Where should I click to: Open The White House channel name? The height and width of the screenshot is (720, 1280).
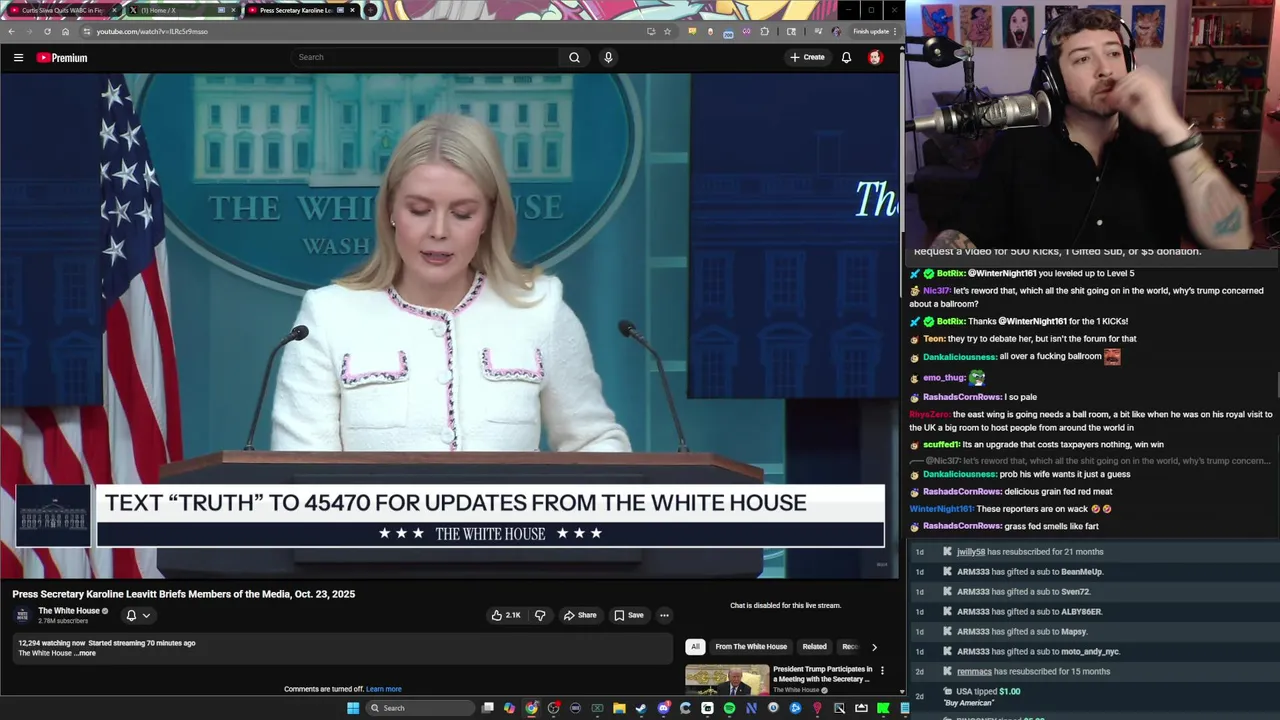tap(69, 611)
